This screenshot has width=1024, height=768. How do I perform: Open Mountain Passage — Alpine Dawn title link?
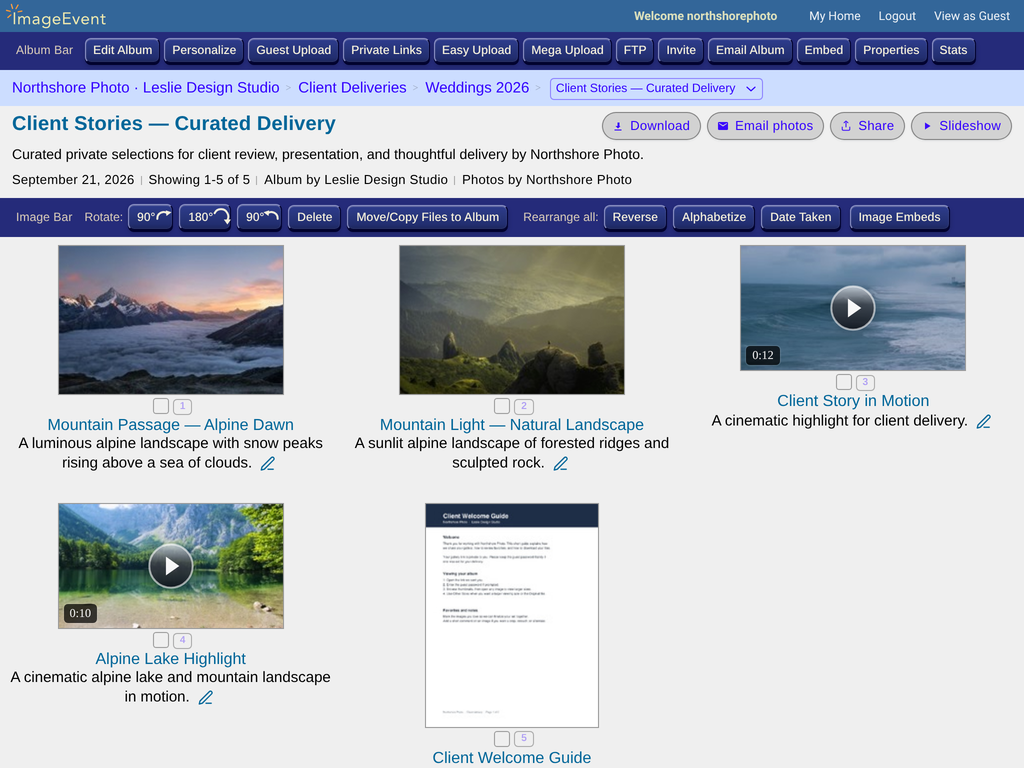click(170, 424)
